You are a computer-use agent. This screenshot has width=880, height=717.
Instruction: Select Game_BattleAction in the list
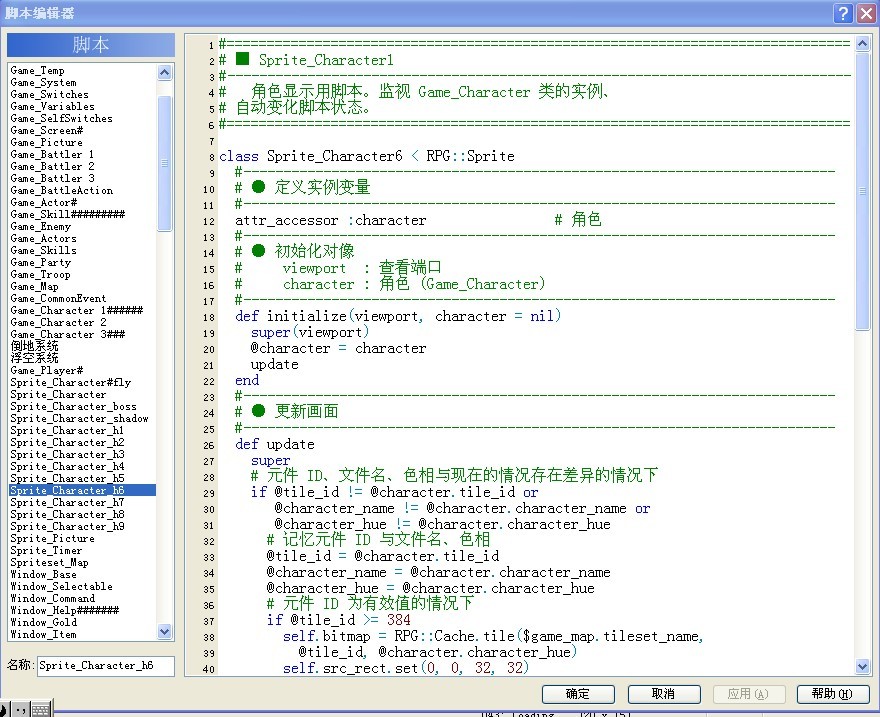tap(62, 191)
